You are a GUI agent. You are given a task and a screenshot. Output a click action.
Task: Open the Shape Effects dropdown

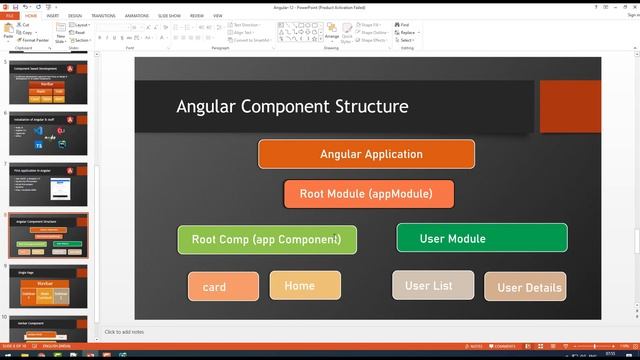(371, 40)
